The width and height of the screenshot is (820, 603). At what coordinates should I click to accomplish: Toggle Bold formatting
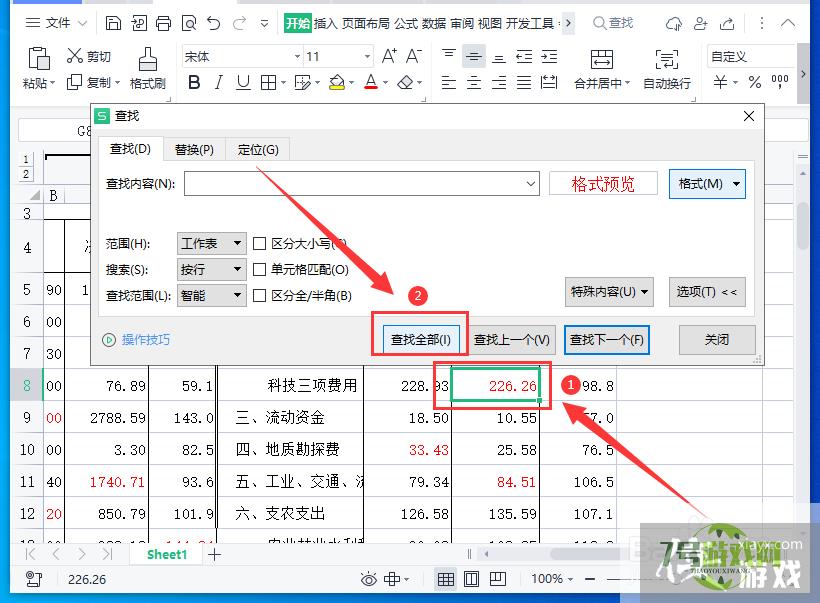pyautogui.click(x=194, y=82)
